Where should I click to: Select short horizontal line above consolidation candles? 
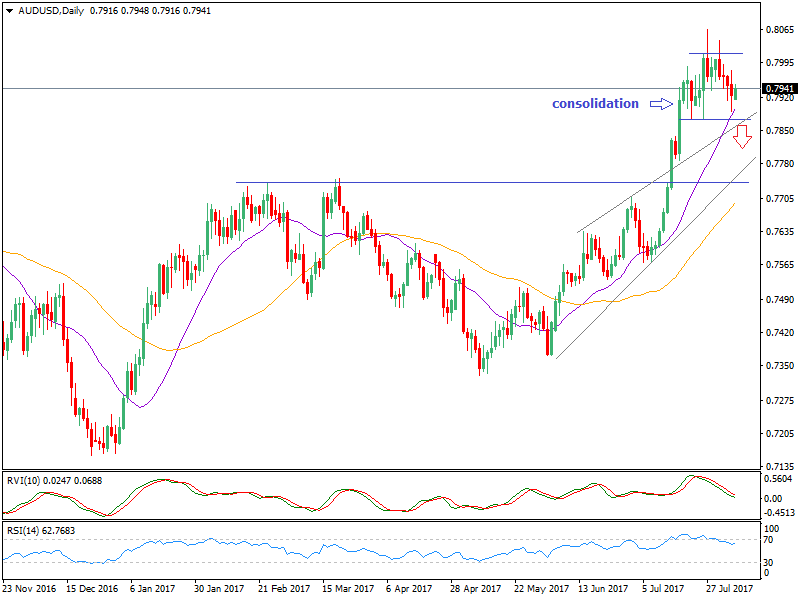(x=716, y=53)
